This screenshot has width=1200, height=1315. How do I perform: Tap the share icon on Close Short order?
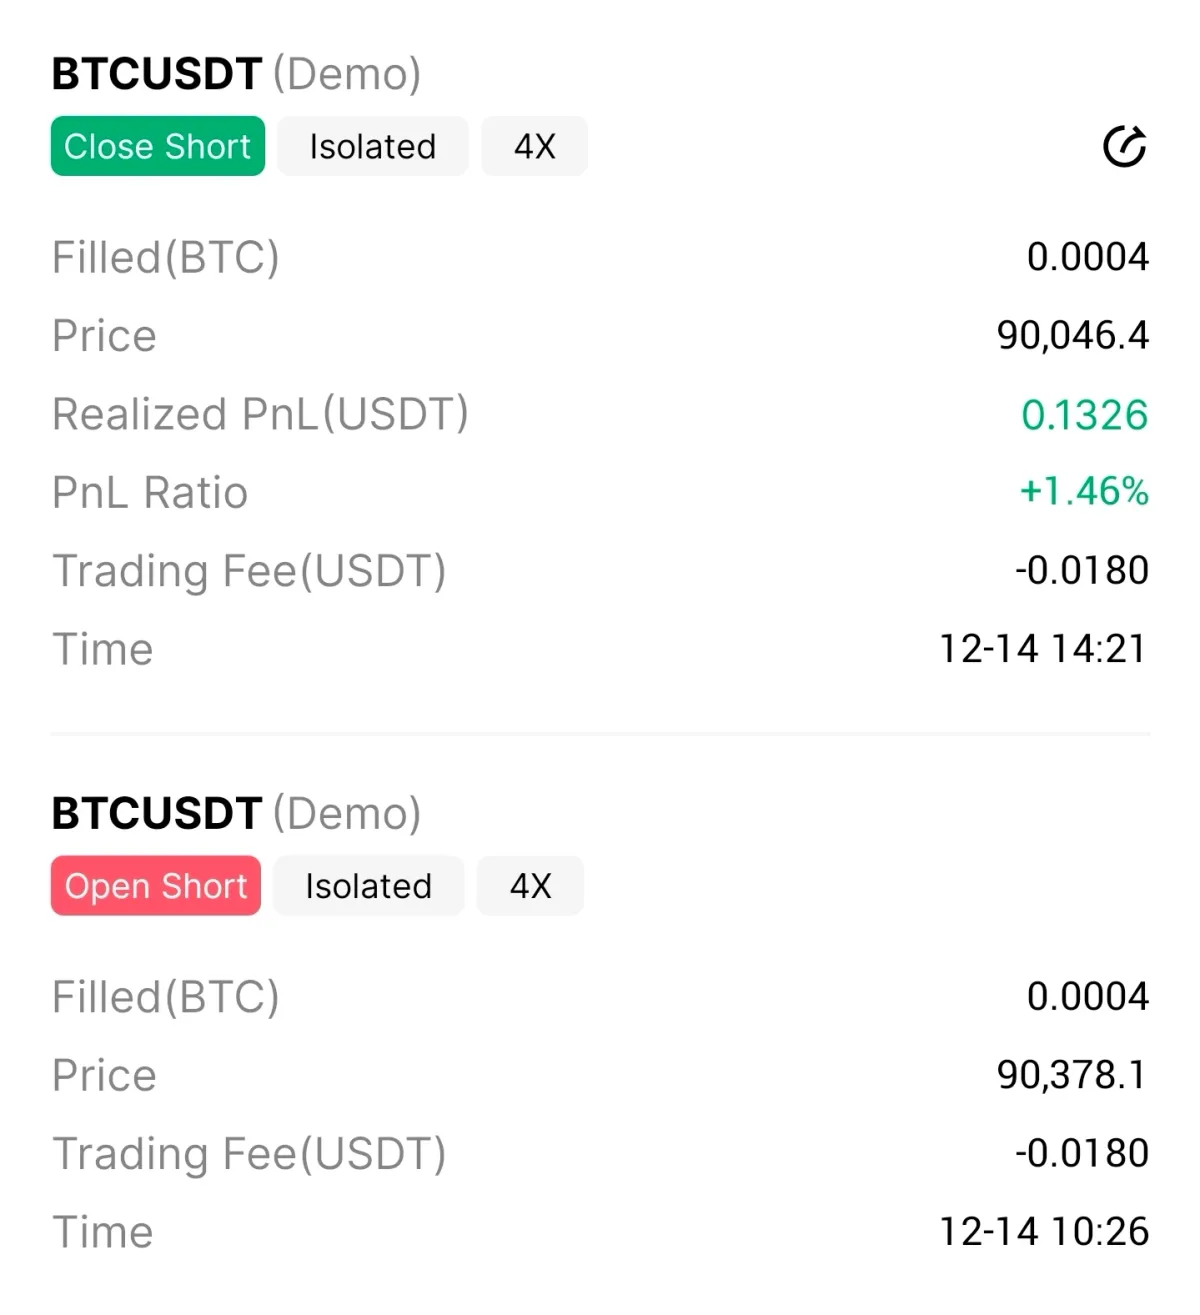coord(1124,147)
